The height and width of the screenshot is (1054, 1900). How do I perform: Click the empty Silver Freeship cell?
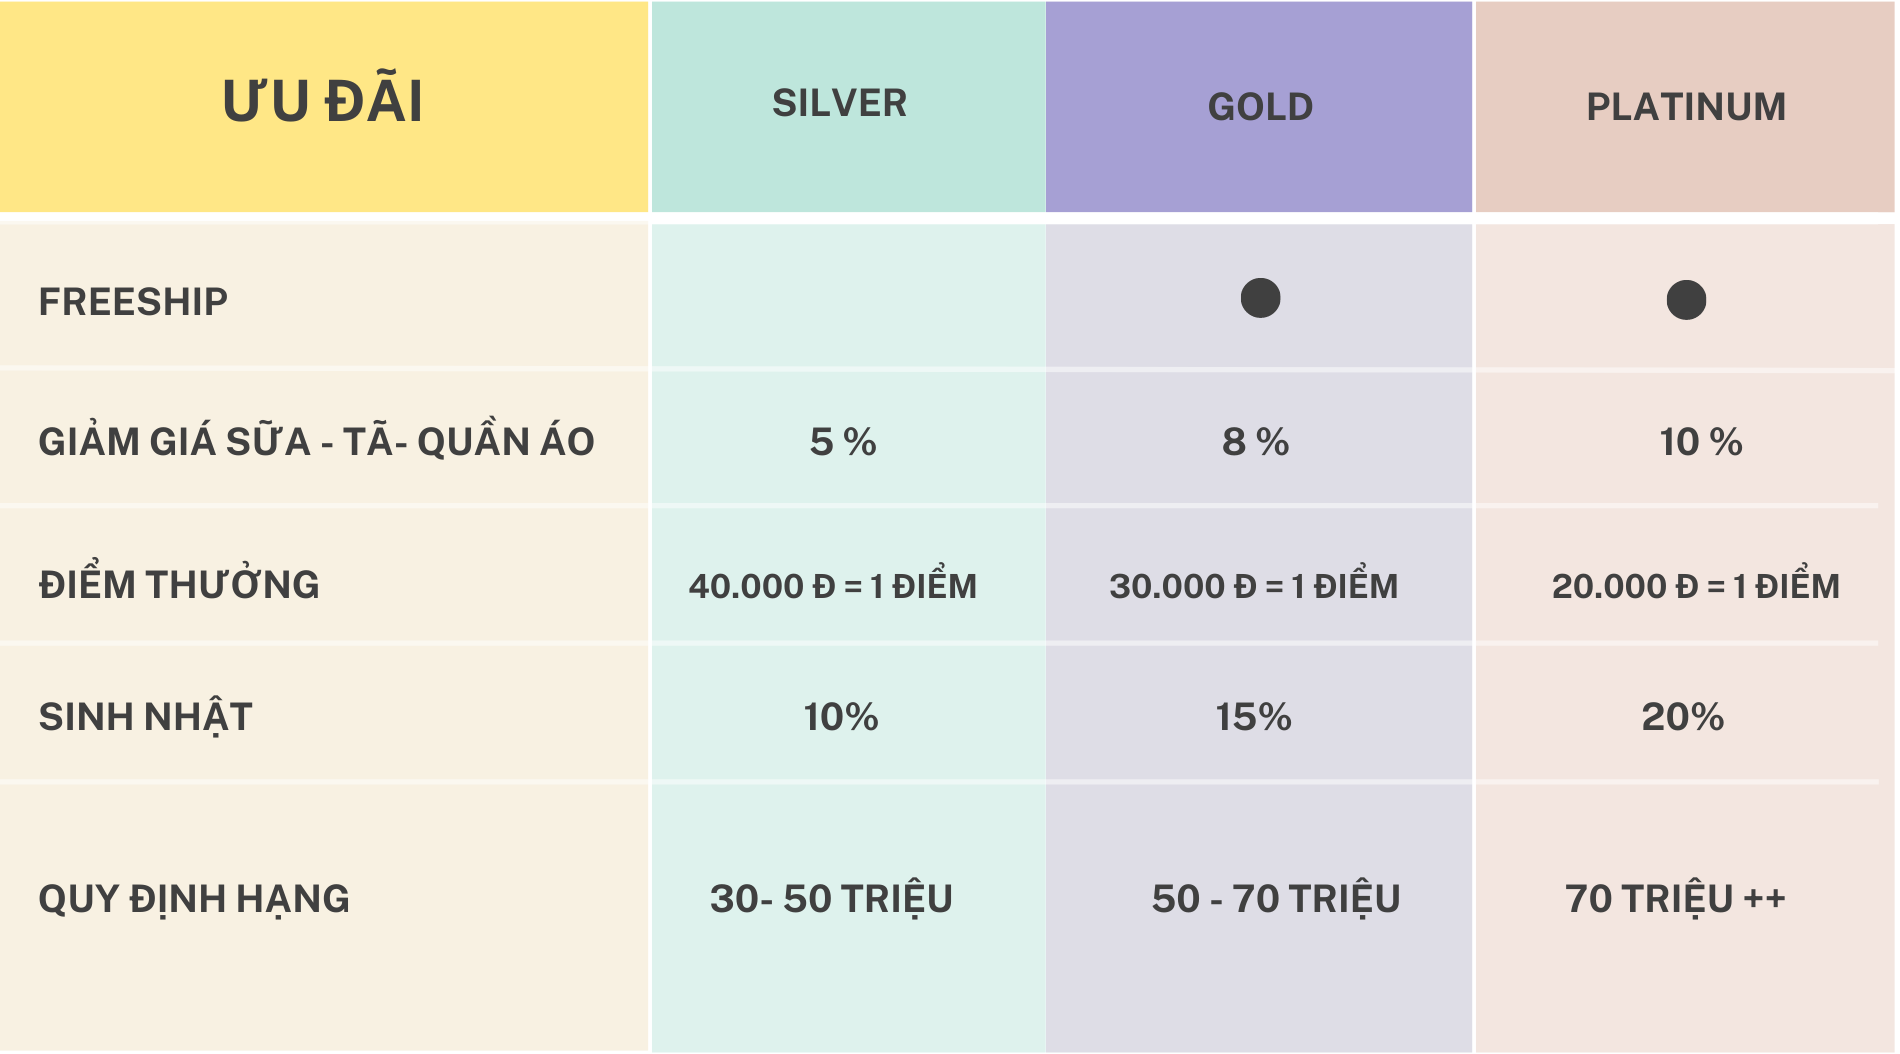[x=848, y=296]
